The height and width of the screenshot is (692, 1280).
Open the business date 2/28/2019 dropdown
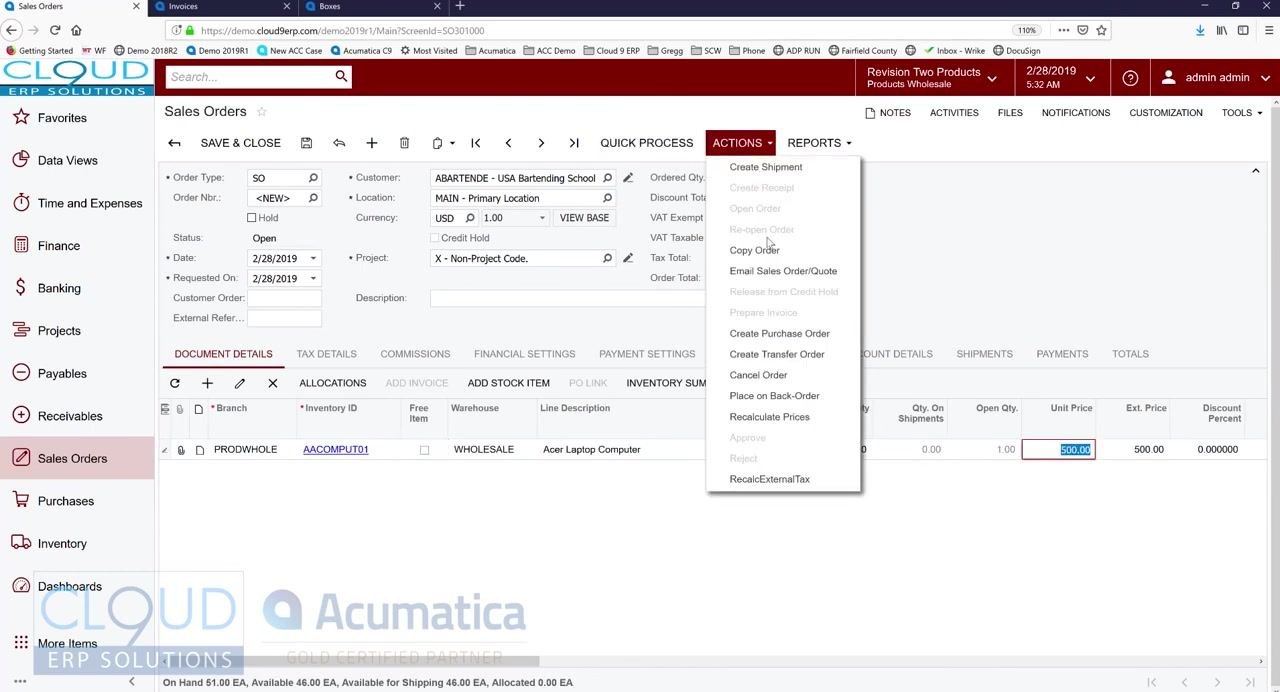(1060, 78)
